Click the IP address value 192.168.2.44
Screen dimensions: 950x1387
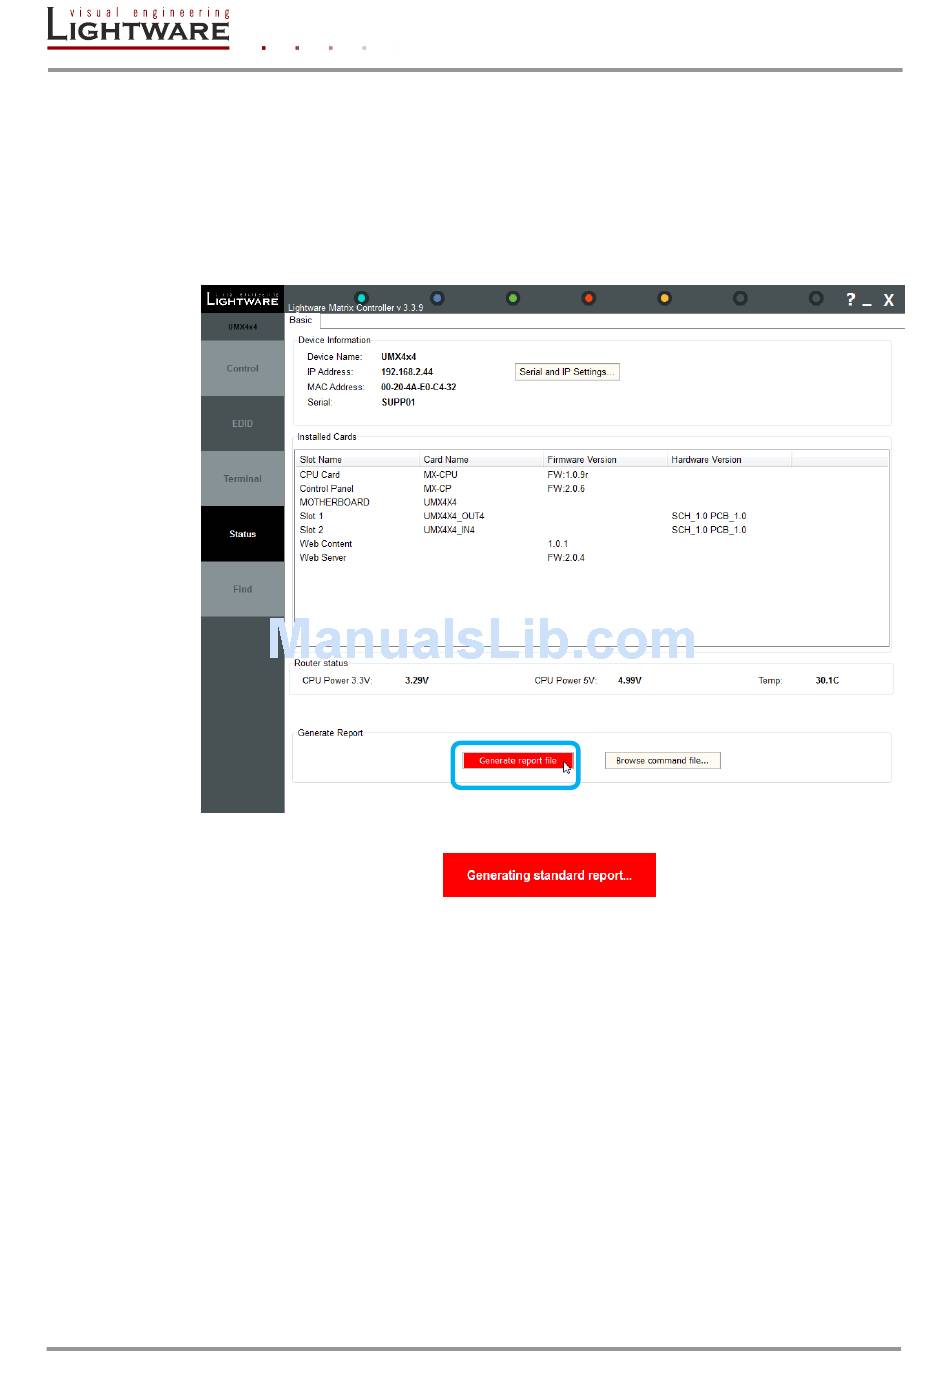(x=407, y=372)
